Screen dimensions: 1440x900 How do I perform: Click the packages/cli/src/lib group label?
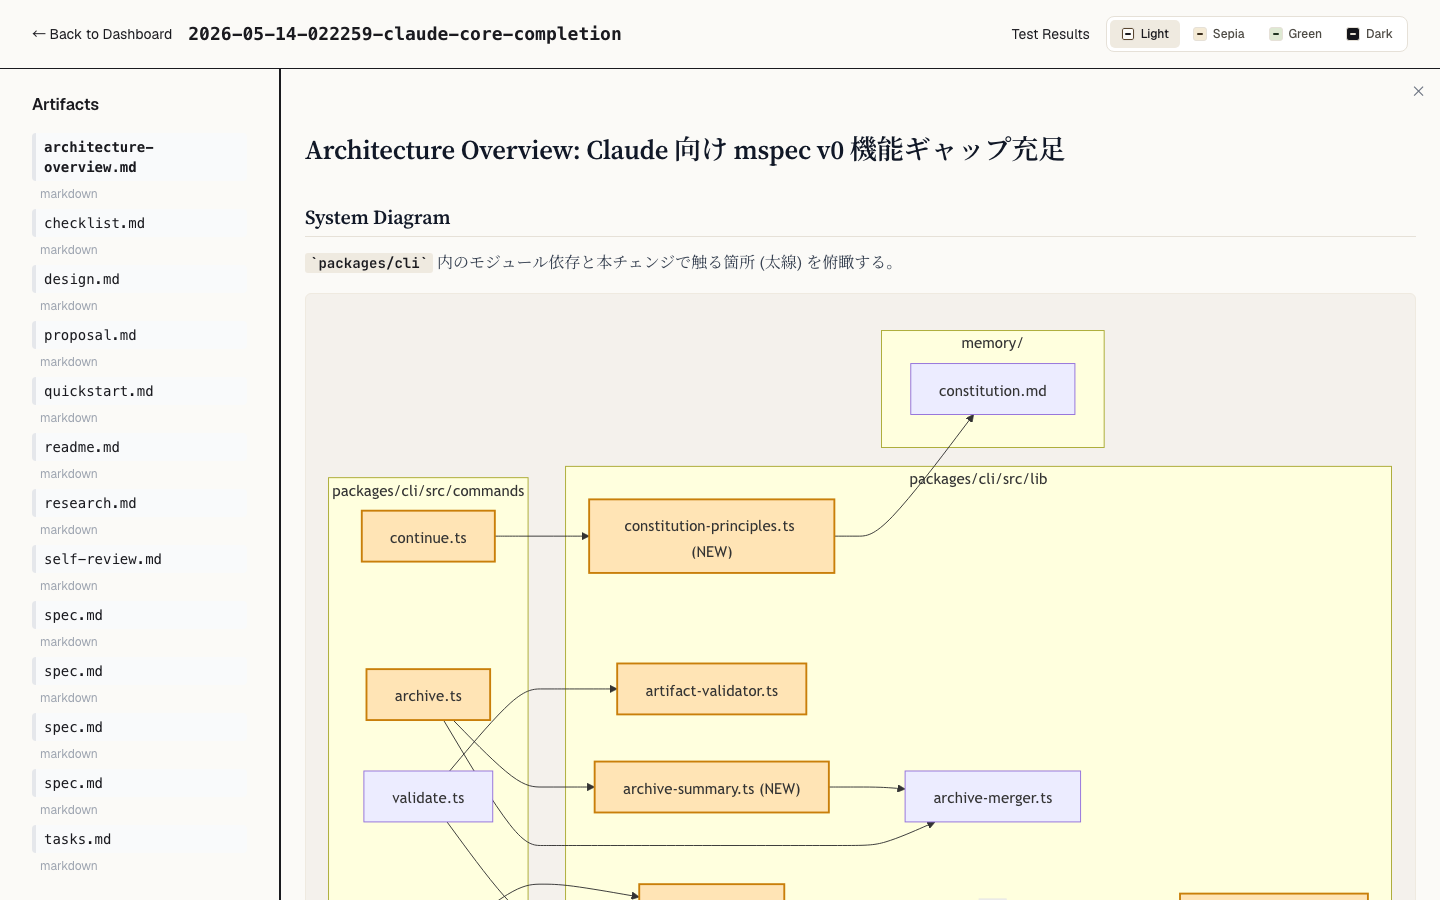pyautogui.click(x=978, y=479)
